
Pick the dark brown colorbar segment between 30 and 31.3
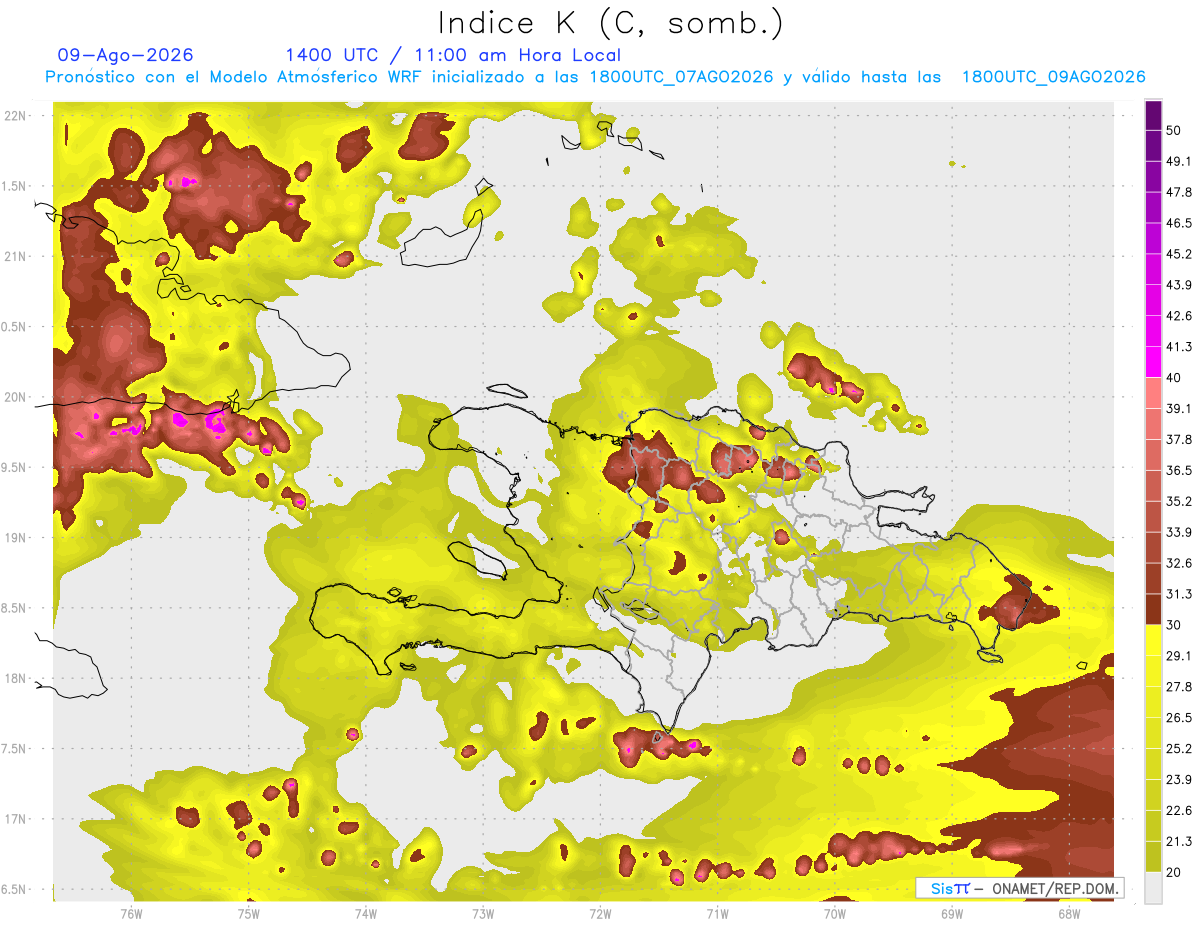(1153, 609)
